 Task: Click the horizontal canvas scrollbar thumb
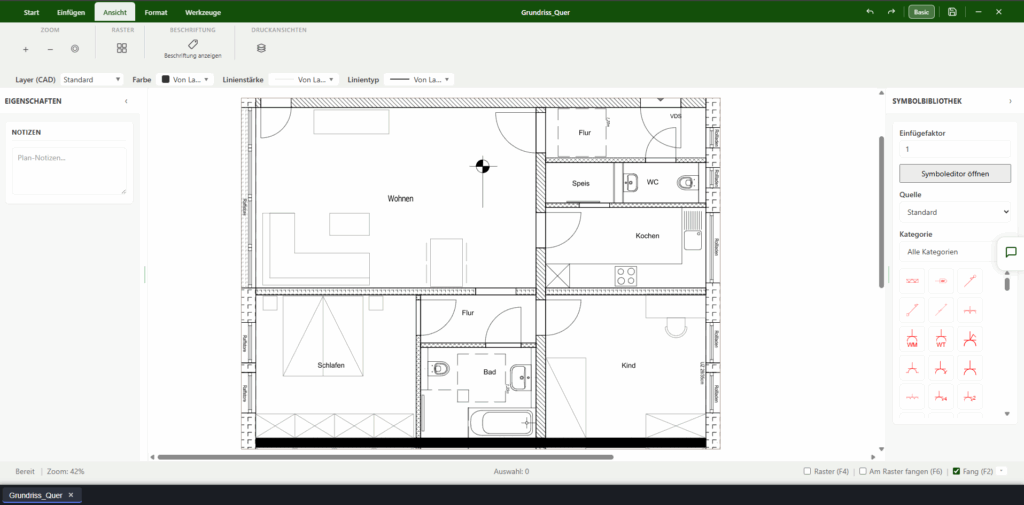[385, 457]
